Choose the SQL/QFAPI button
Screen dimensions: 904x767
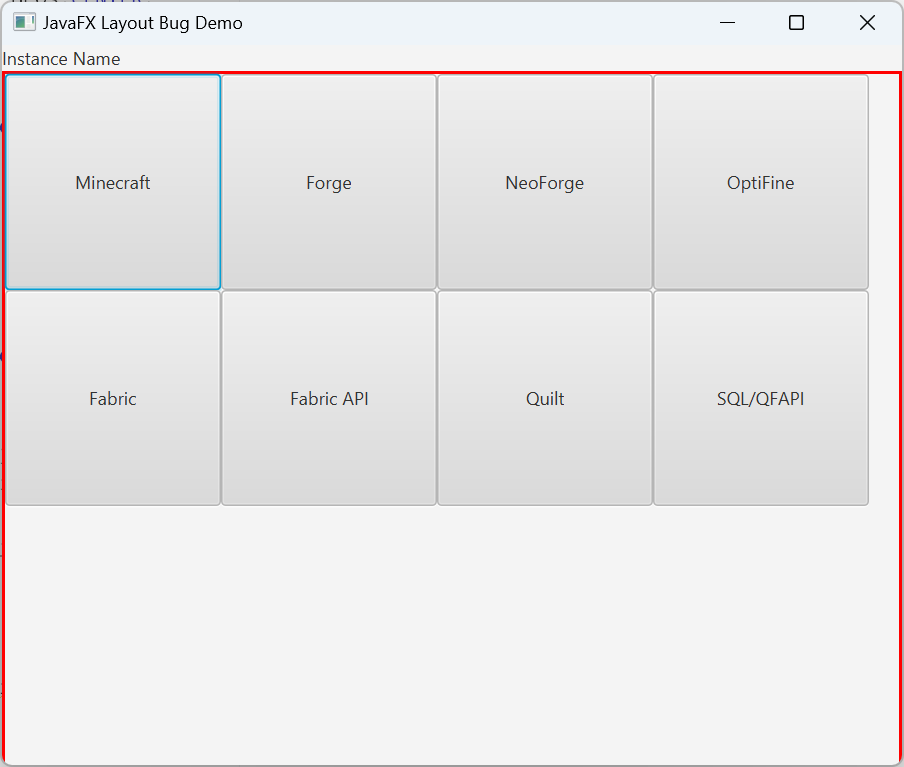coord(760,398)
